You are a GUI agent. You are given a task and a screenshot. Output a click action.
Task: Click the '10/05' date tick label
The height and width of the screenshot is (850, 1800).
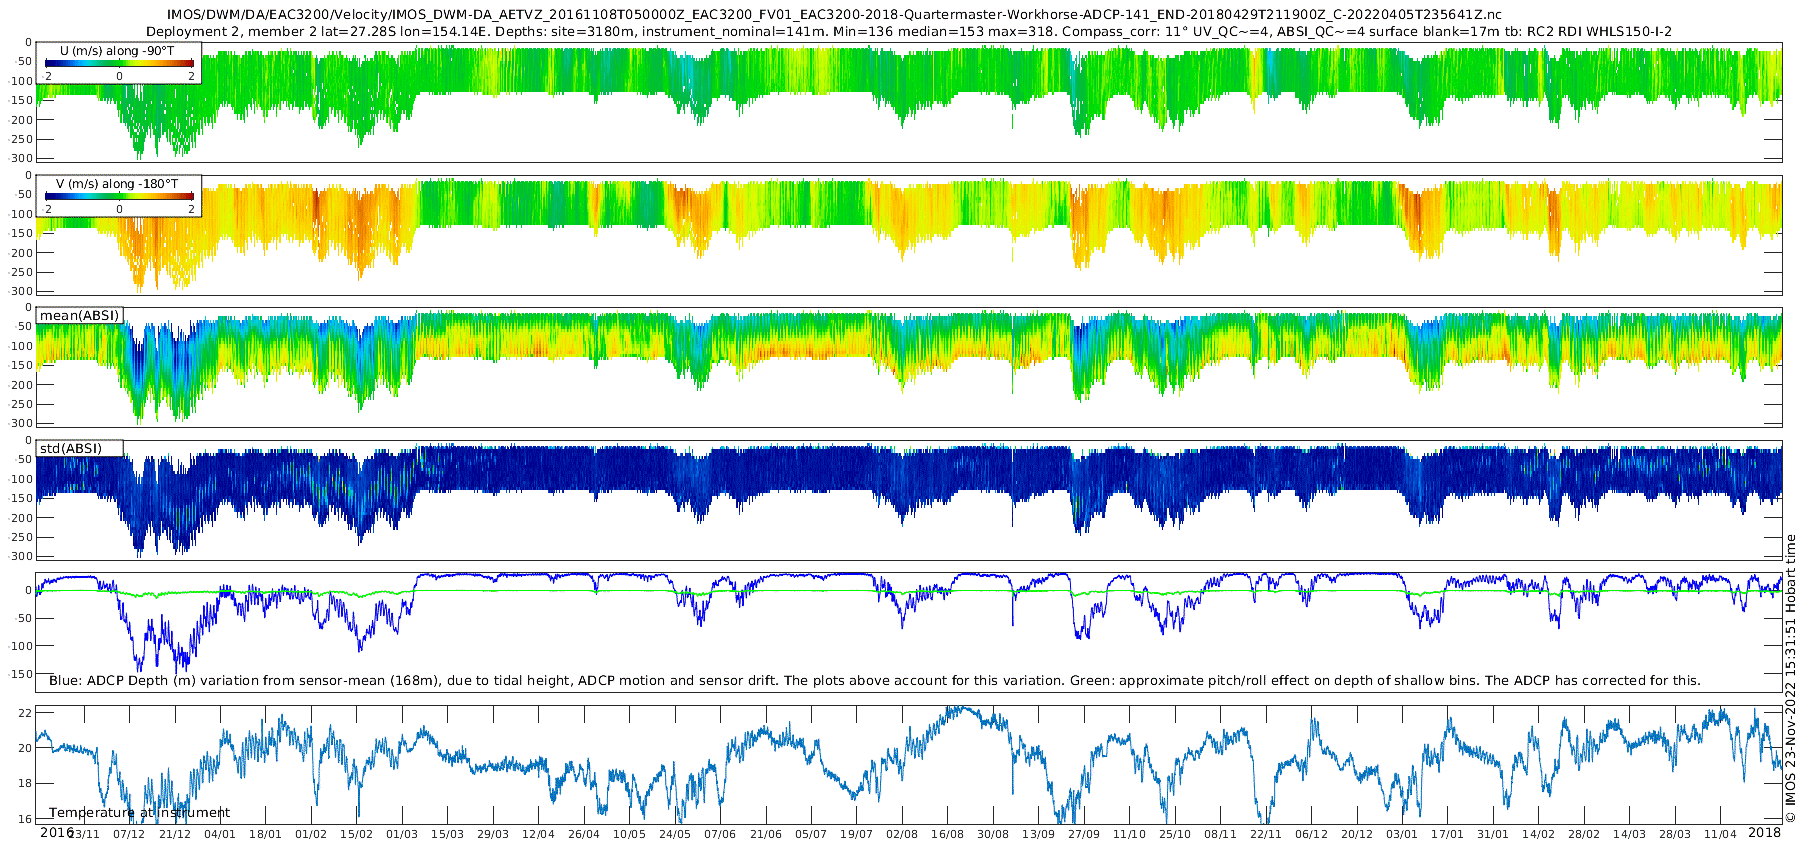click(x=629, y=834)
